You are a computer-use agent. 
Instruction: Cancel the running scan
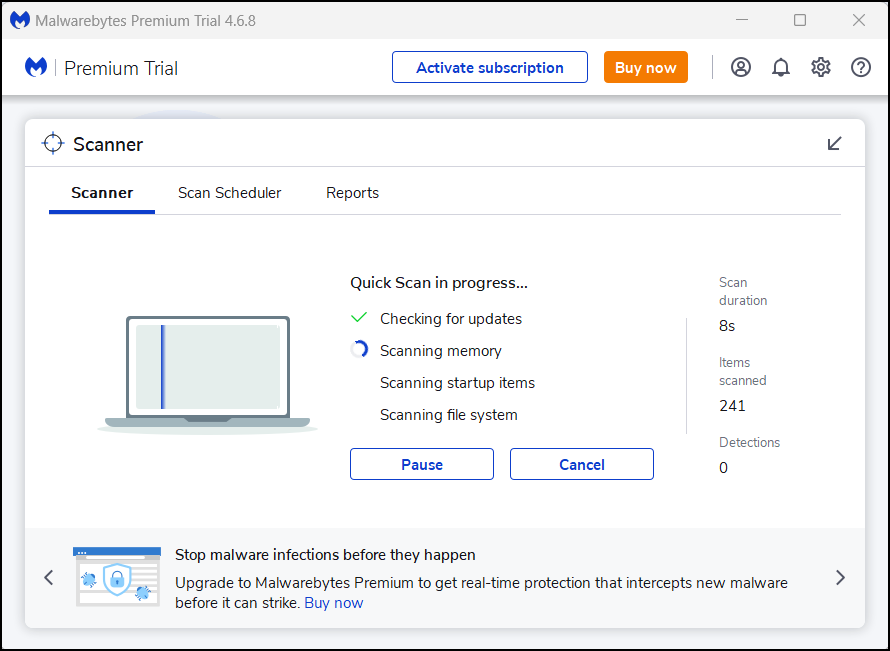click(581, 464)
